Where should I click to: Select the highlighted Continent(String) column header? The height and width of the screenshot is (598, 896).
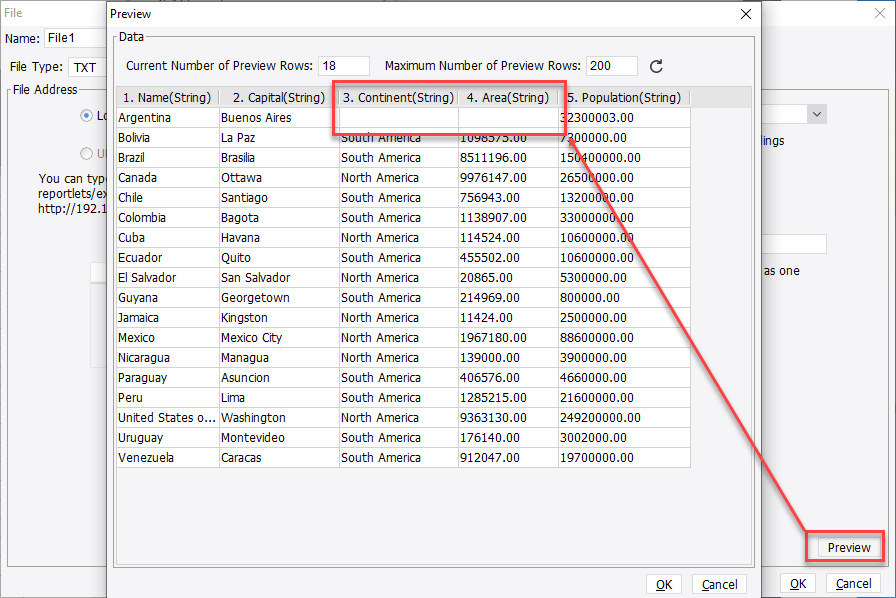[x=398, y=97]
